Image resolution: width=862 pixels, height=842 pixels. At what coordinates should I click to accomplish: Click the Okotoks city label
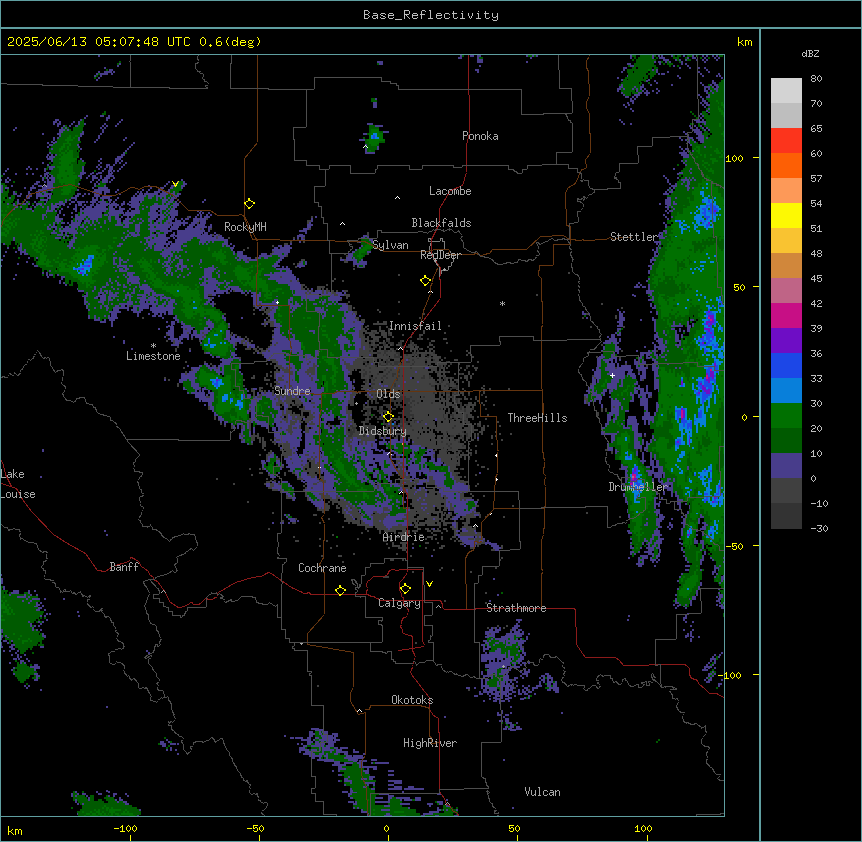point(412,700)
